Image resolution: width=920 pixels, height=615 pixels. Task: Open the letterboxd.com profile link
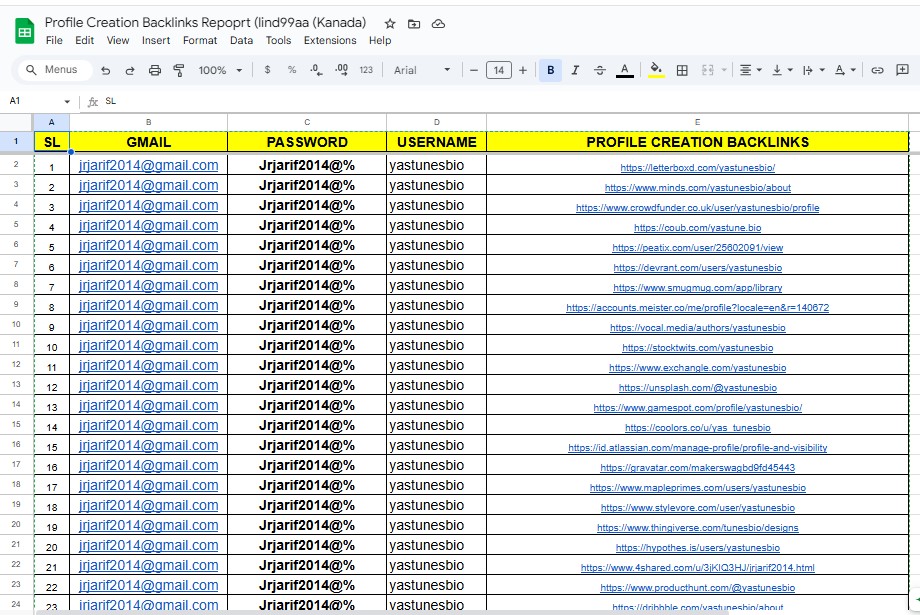click(x=697, y=167)
